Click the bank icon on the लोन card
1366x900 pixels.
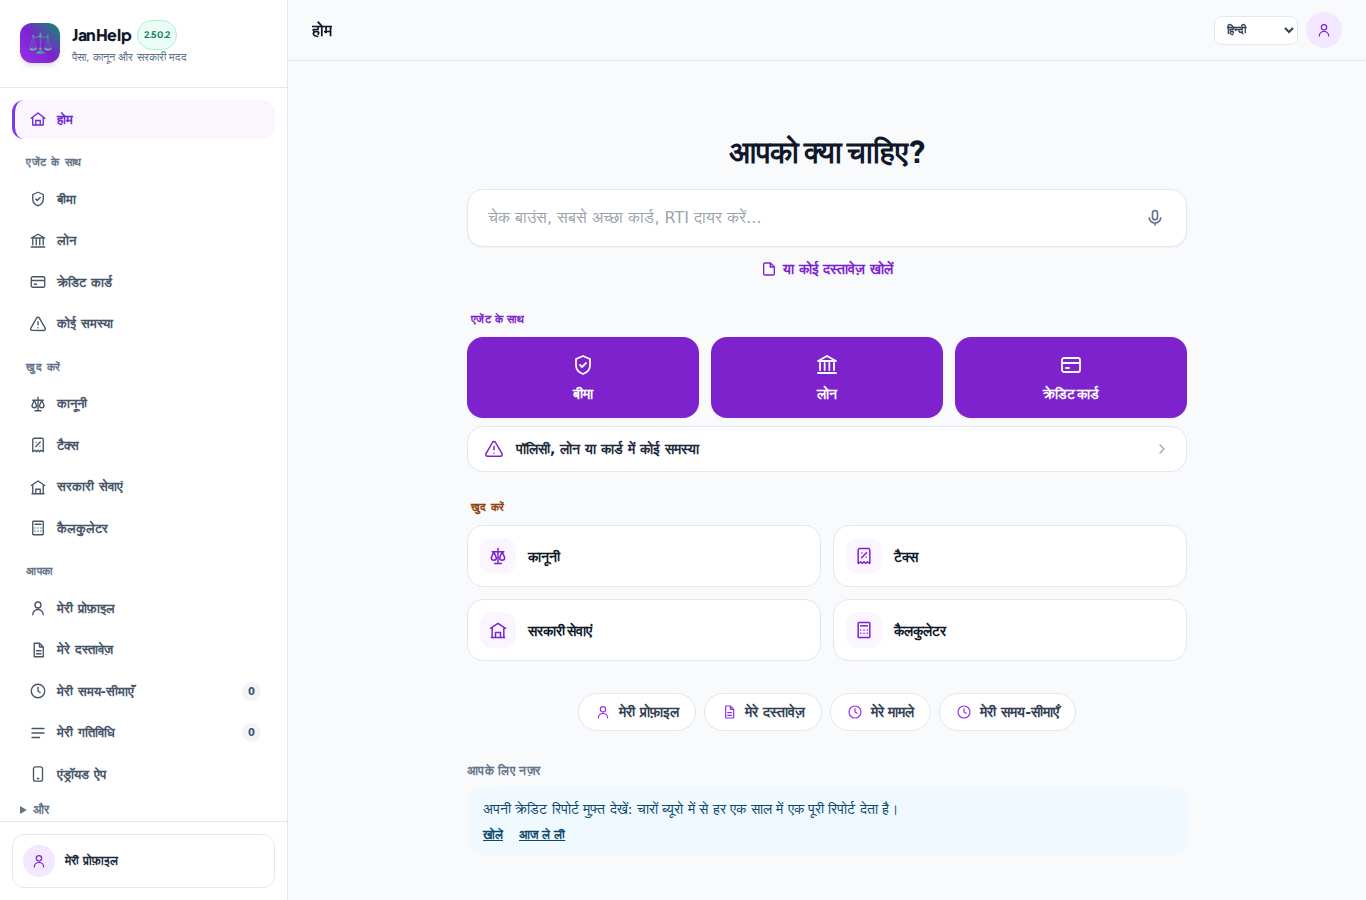(827, 365)
